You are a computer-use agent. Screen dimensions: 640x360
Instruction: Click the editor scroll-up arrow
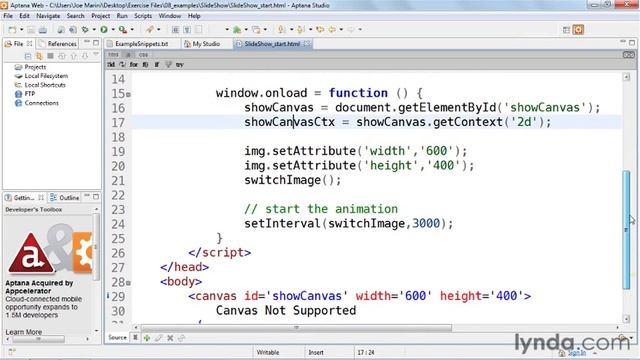[627, 77]
